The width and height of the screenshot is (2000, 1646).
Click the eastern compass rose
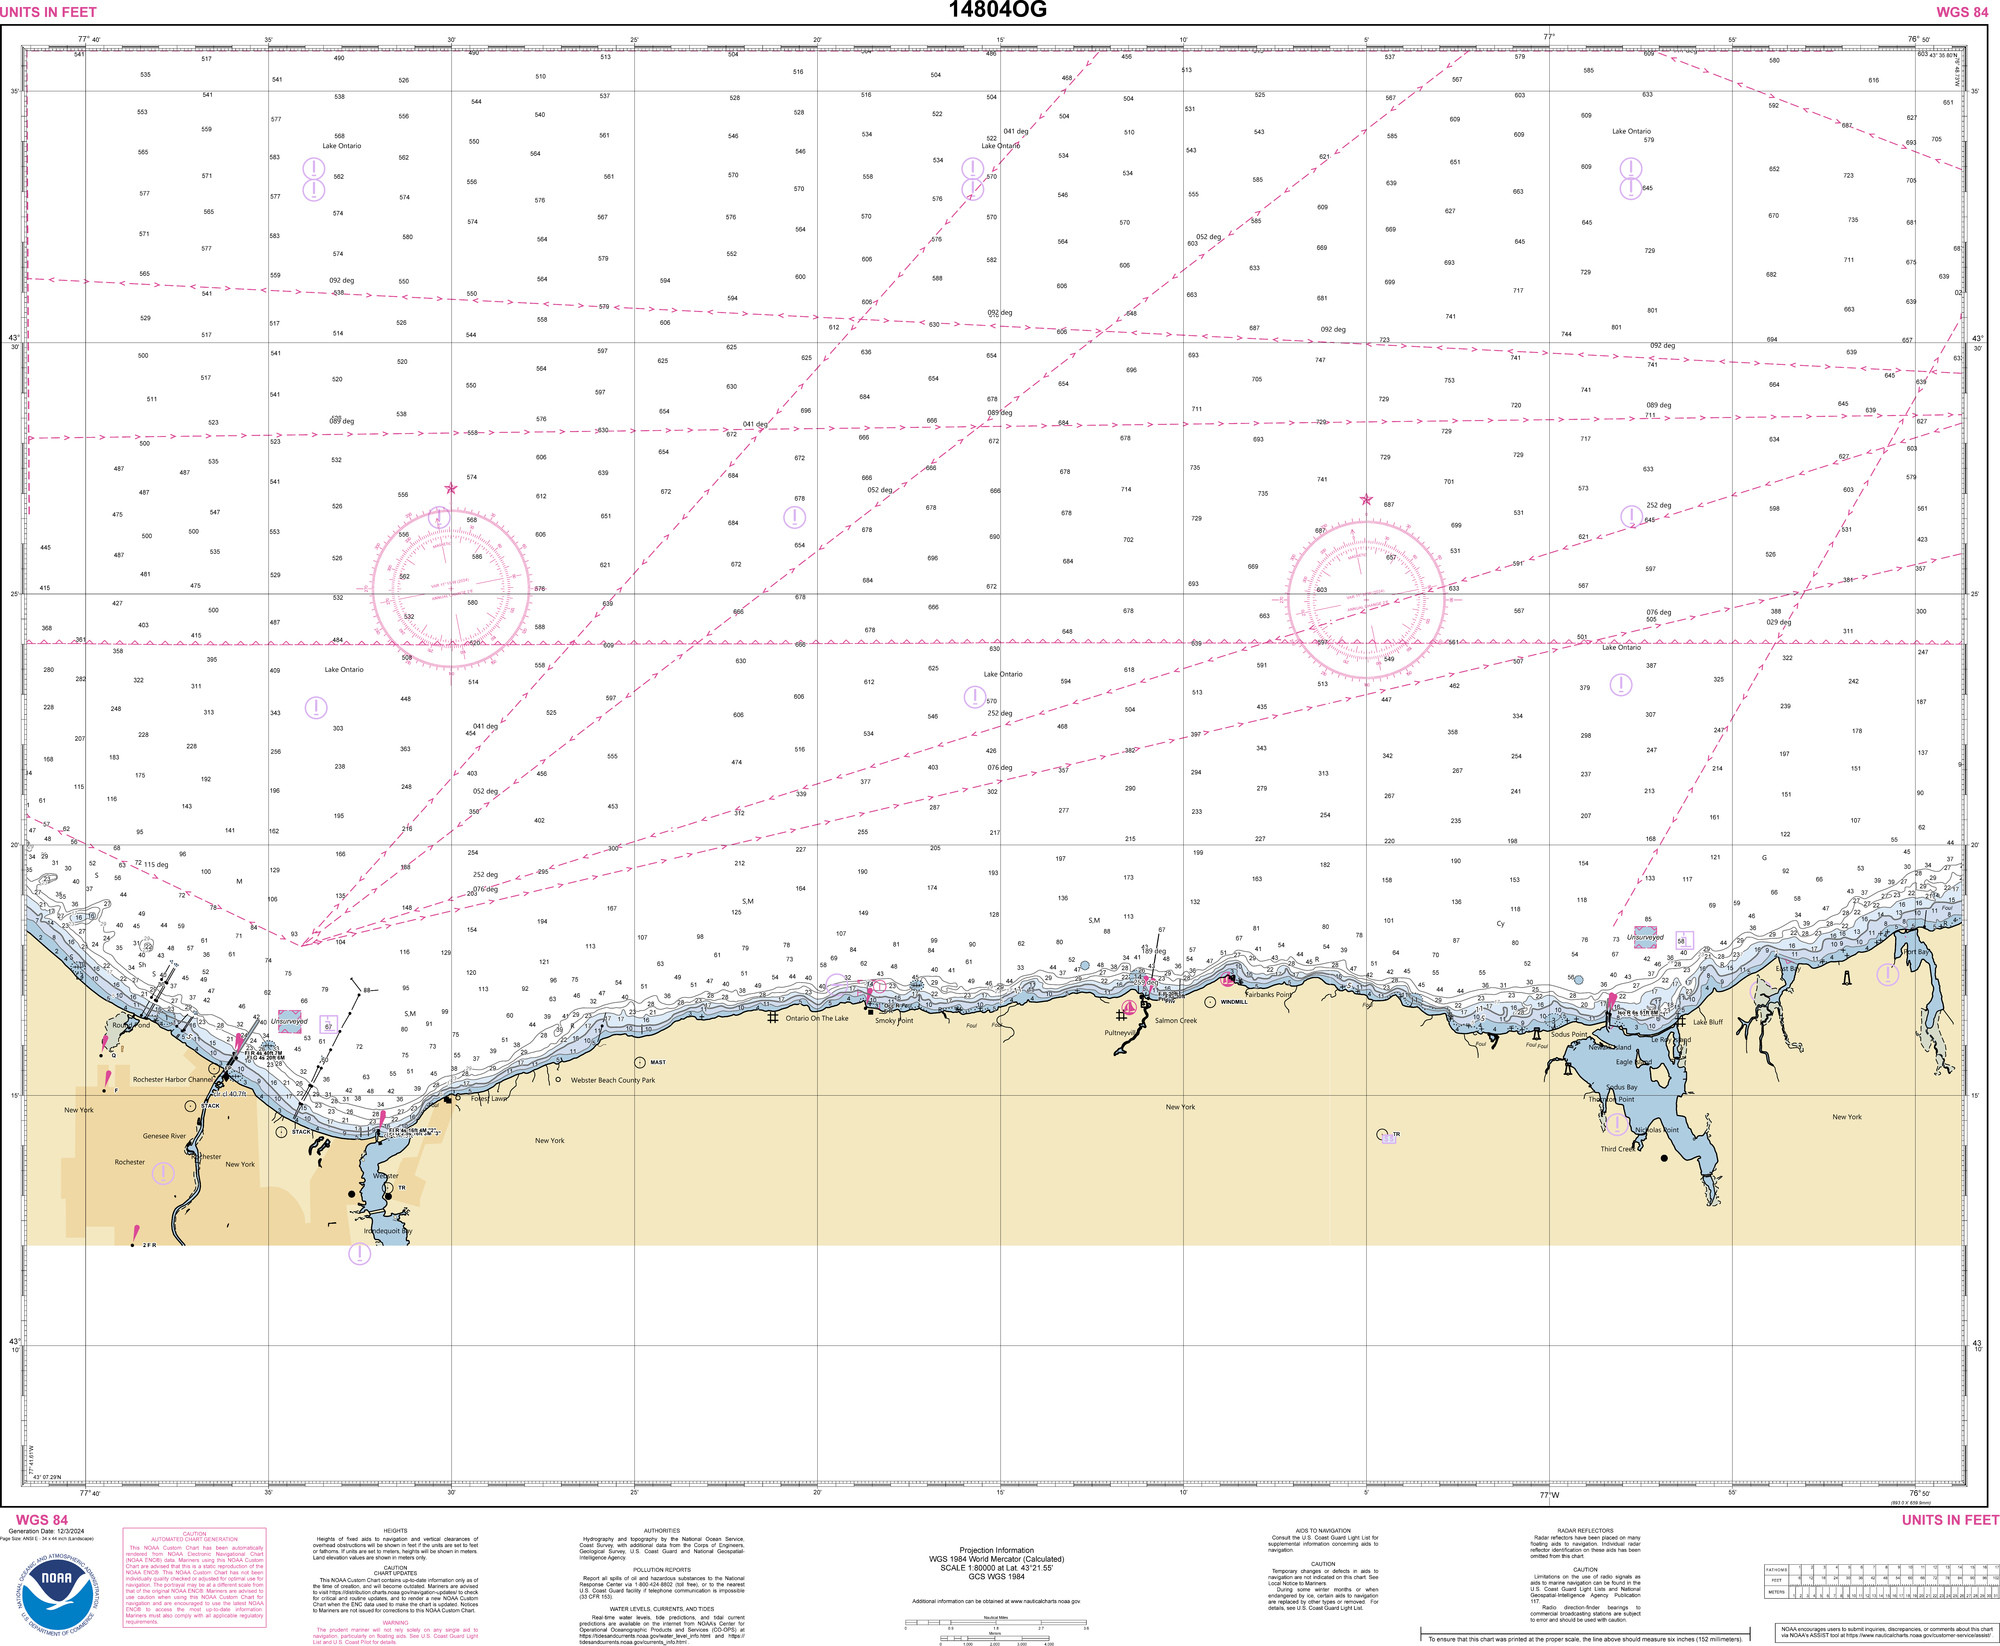click(1366, 598)
